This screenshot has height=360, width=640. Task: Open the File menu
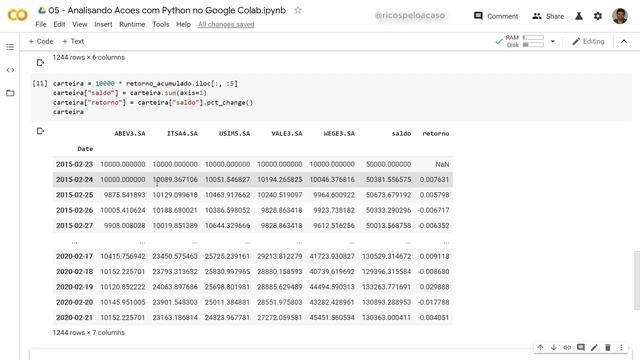(x=41, y=24)
